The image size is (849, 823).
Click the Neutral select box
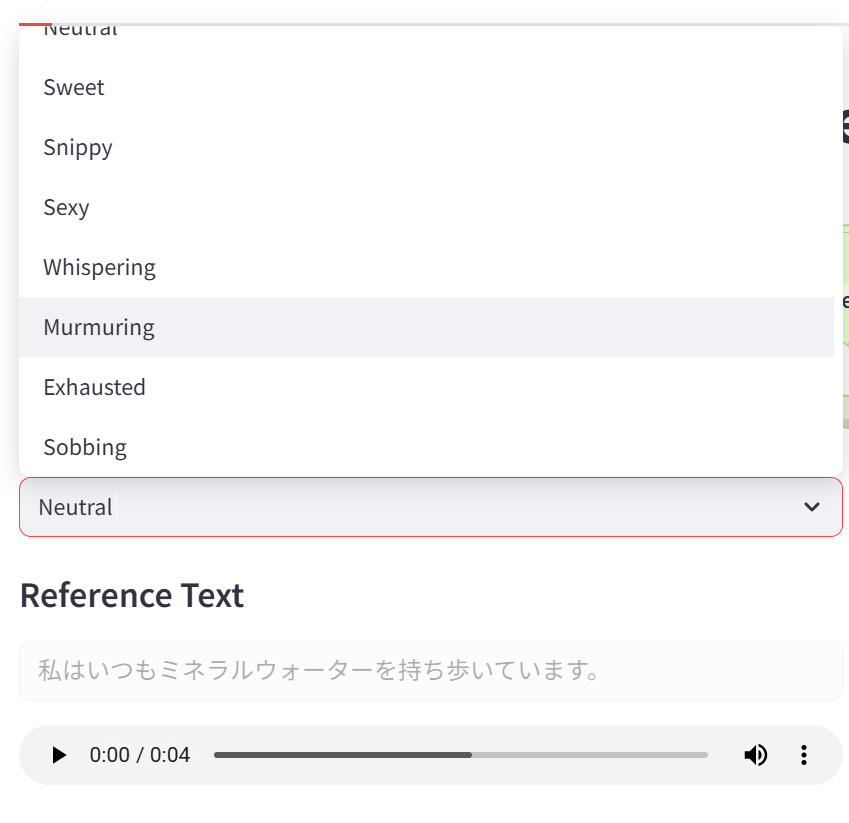pos(400,507)
